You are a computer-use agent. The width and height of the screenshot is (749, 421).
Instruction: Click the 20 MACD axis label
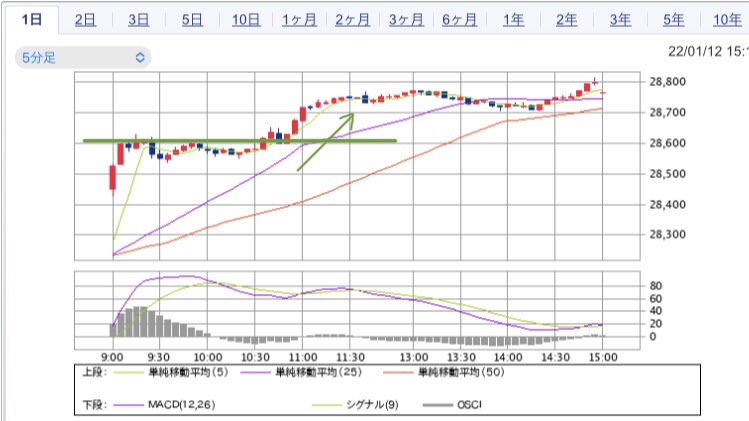coord(655,324)
